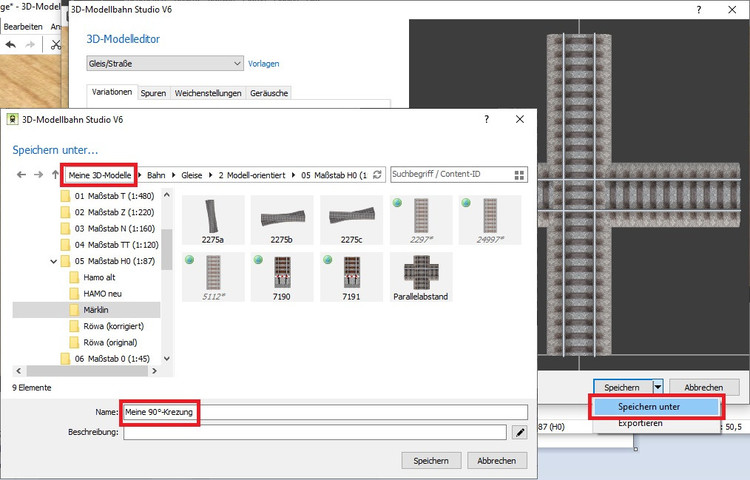Viewport: 750px width, 480px height.
Task: Collapse the 05 Maßstab H0 folder
Action: click(53, 261)
